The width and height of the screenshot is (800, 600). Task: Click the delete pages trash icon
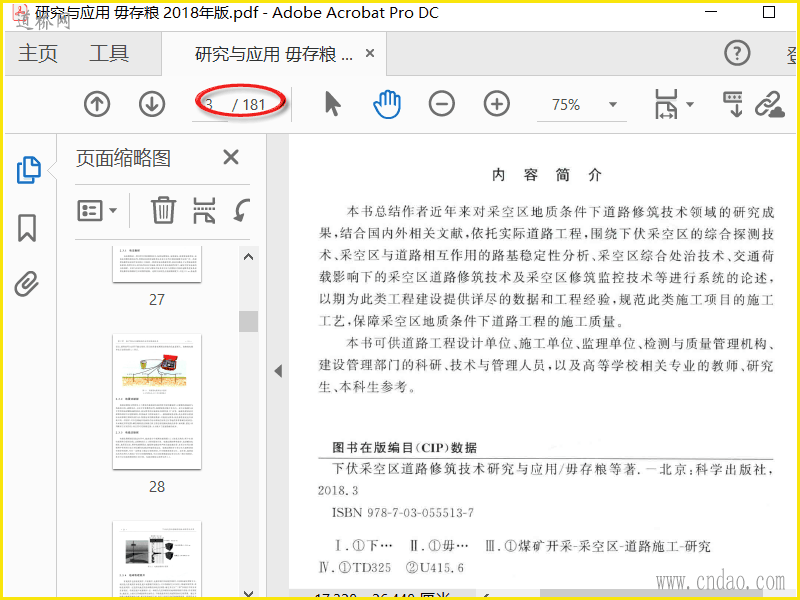[163, 210]
